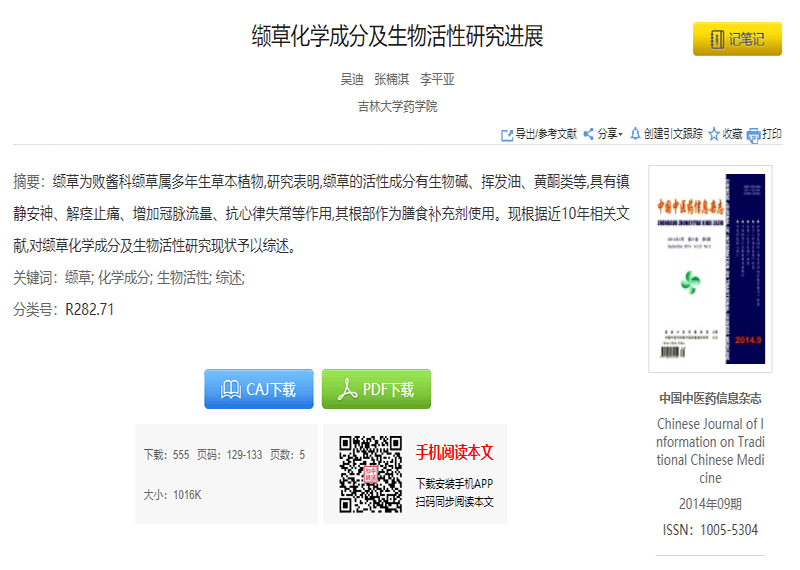Open author 张楠淇 page

[x=391, y=80]
